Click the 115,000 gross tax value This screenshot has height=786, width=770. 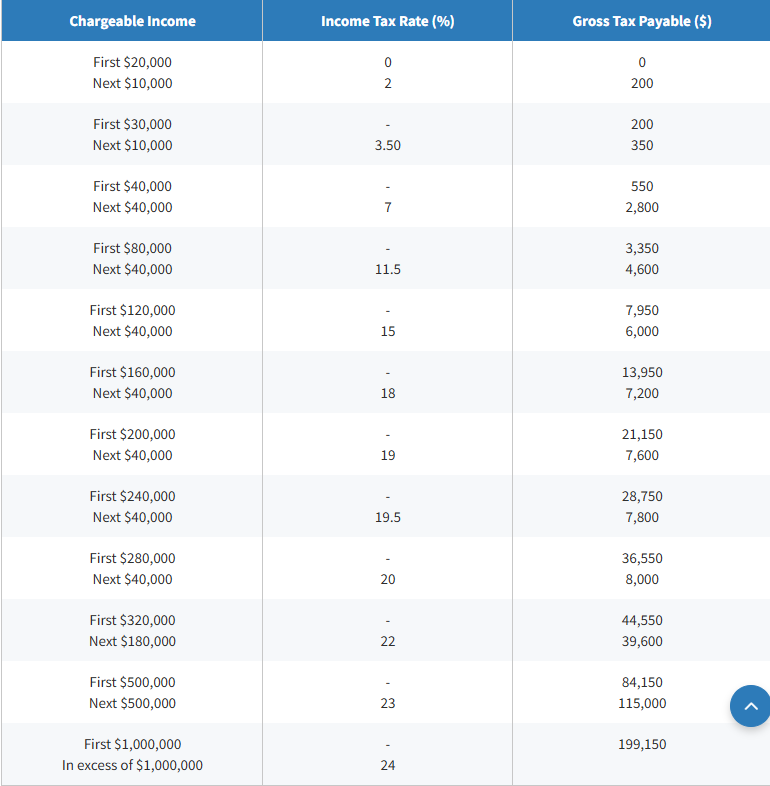tap(642, 703)
